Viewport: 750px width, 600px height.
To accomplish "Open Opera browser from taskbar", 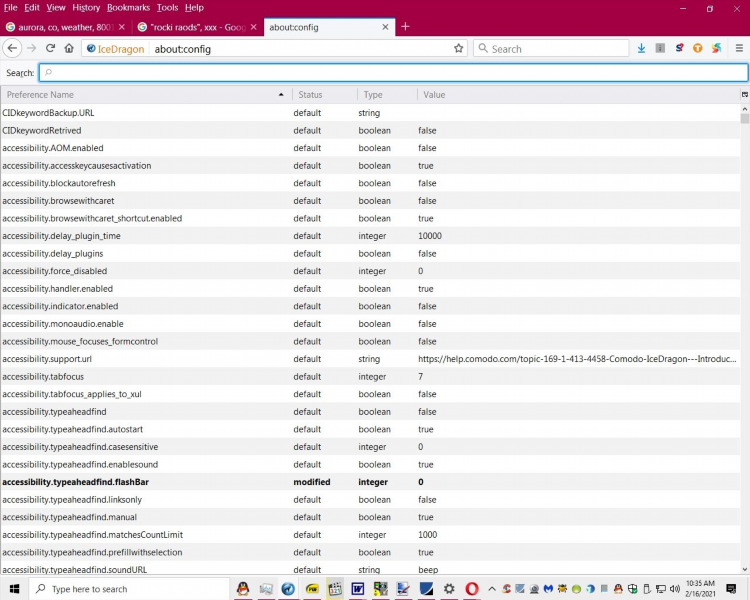I will click(x=472, y=589).
